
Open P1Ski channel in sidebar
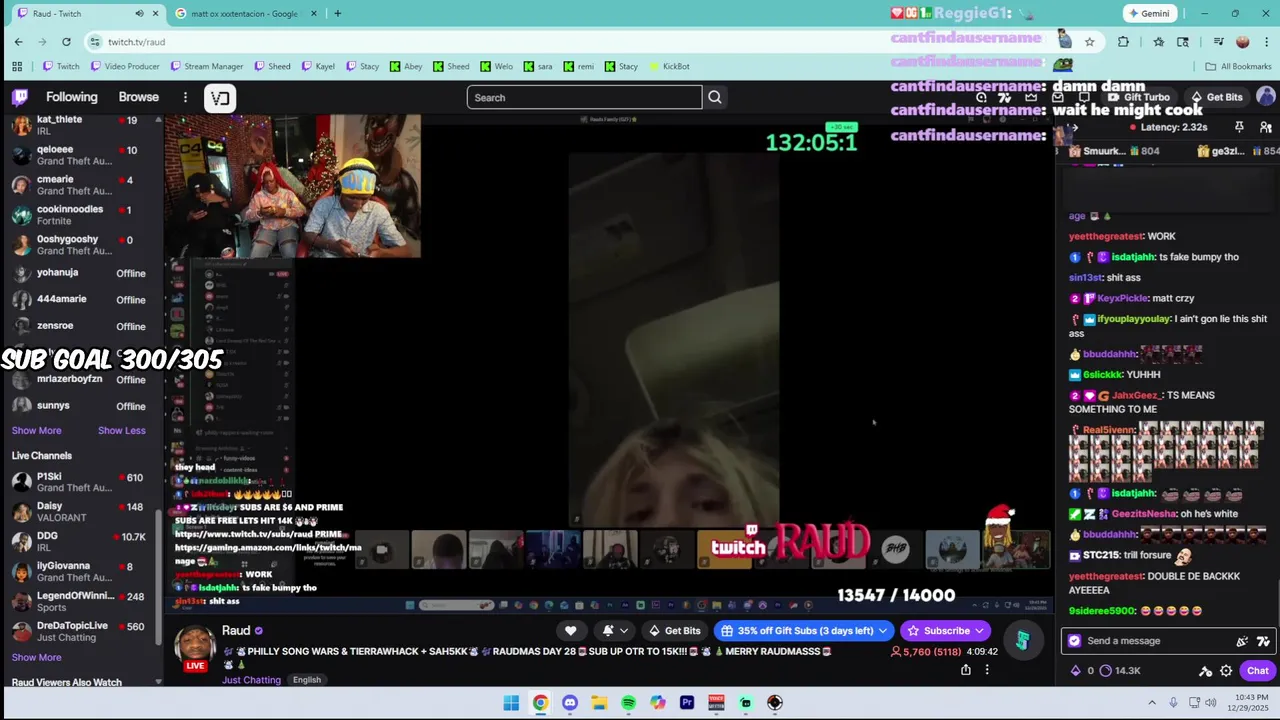(x=82, y=482)
